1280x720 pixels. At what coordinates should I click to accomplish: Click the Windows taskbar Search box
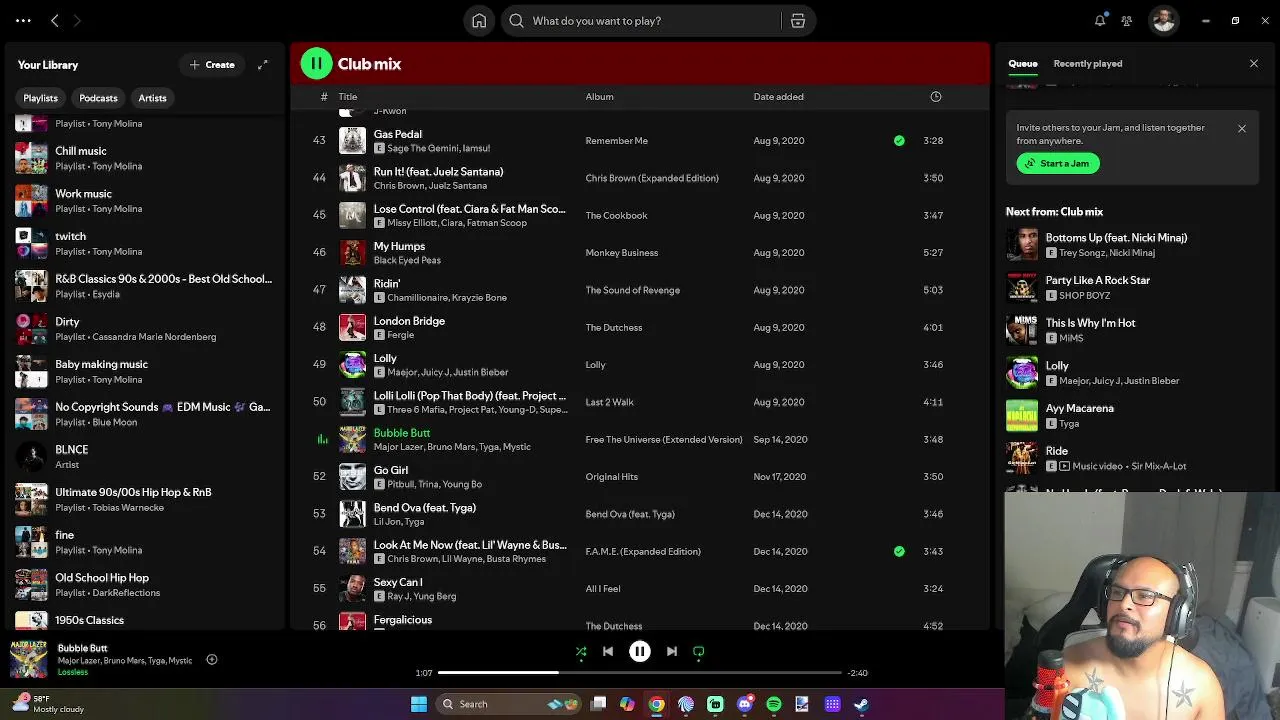tap(510, 704)
